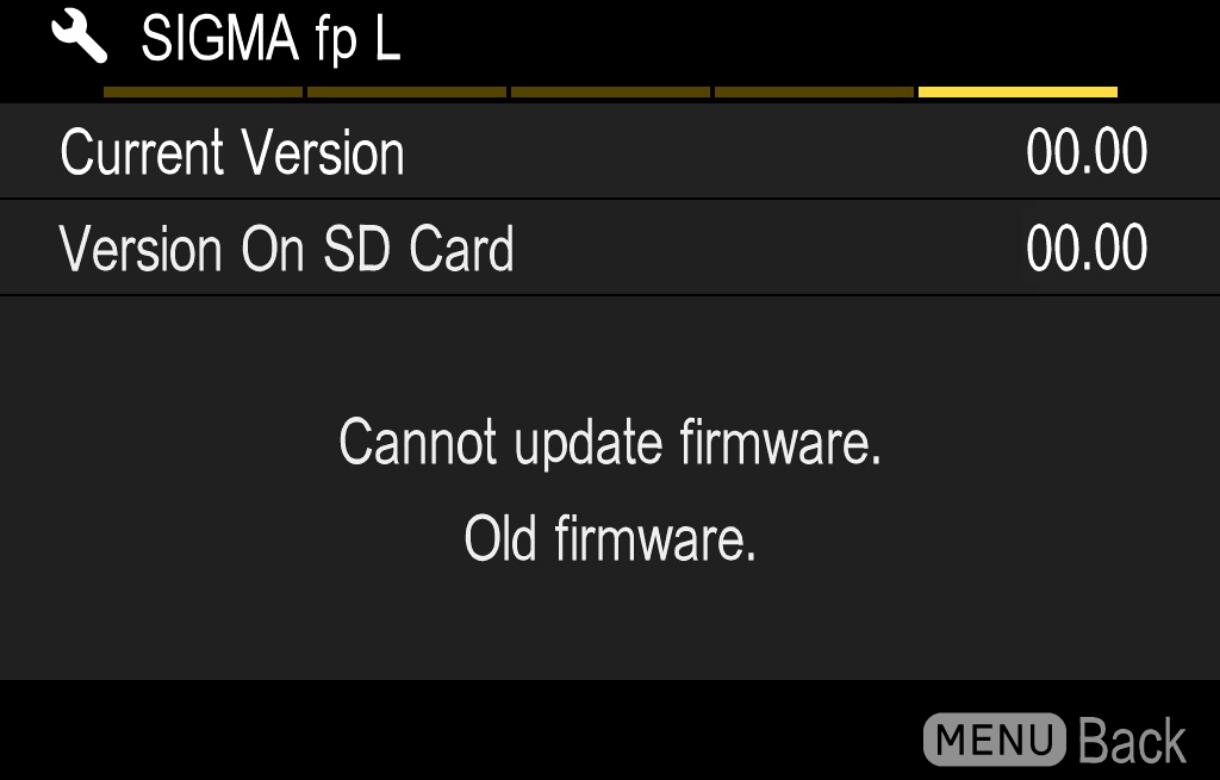Click empty row space after Version On SD Card

pyautogui.click(x=770, y=249)
